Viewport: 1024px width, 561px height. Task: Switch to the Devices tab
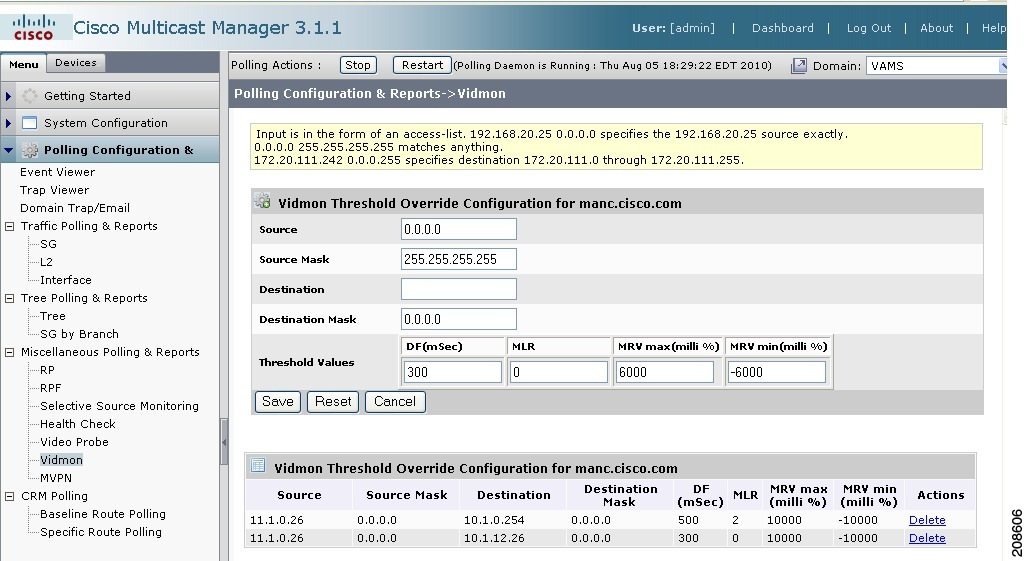pos(76,63)
